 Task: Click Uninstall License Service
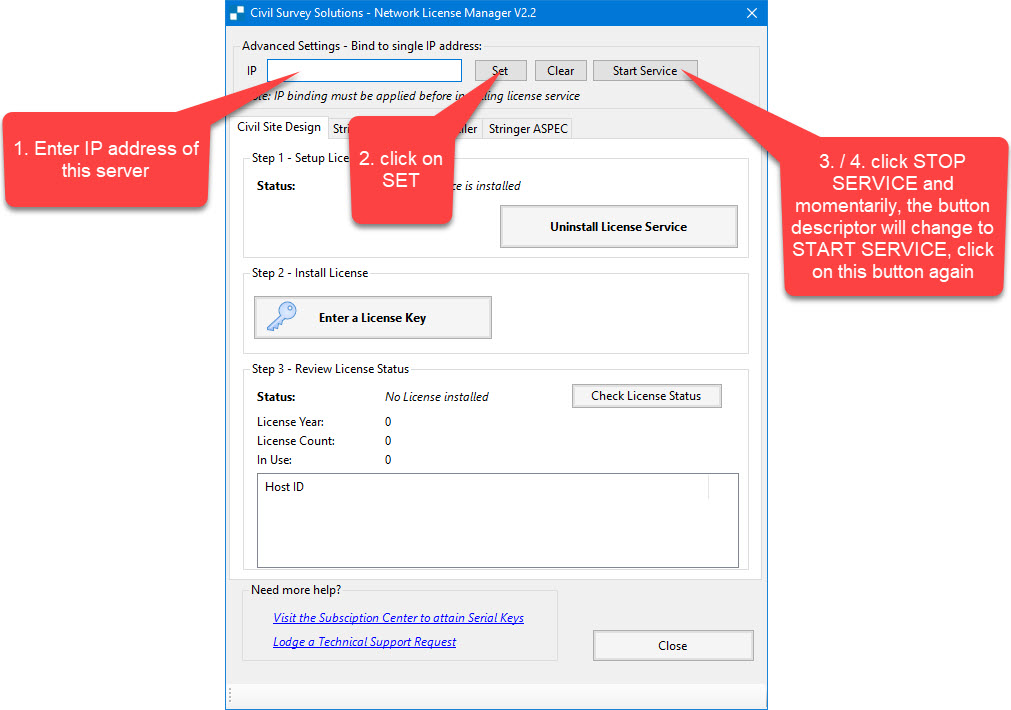click(x=618, y=227)
